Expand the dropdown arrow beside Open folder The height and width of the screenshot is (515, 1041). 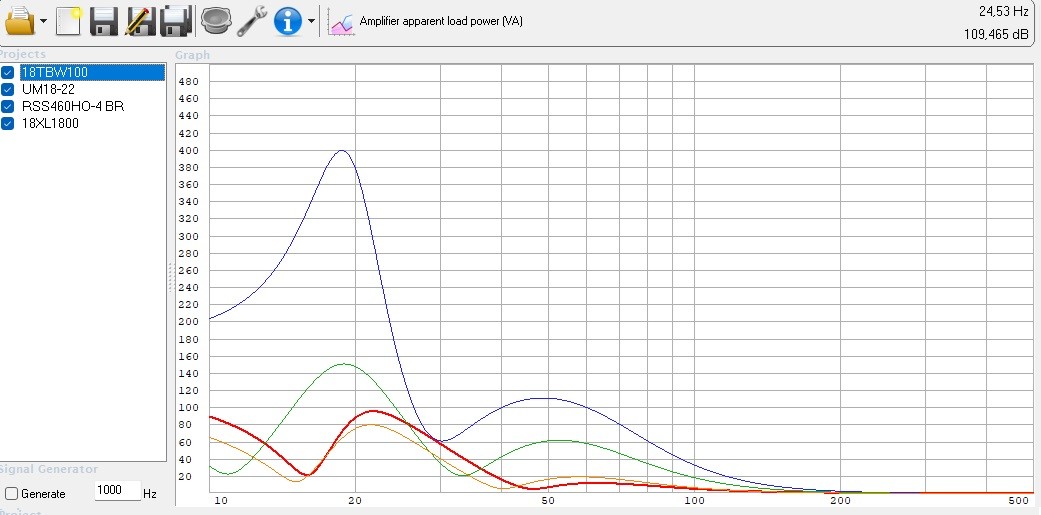tap(44, 21)
